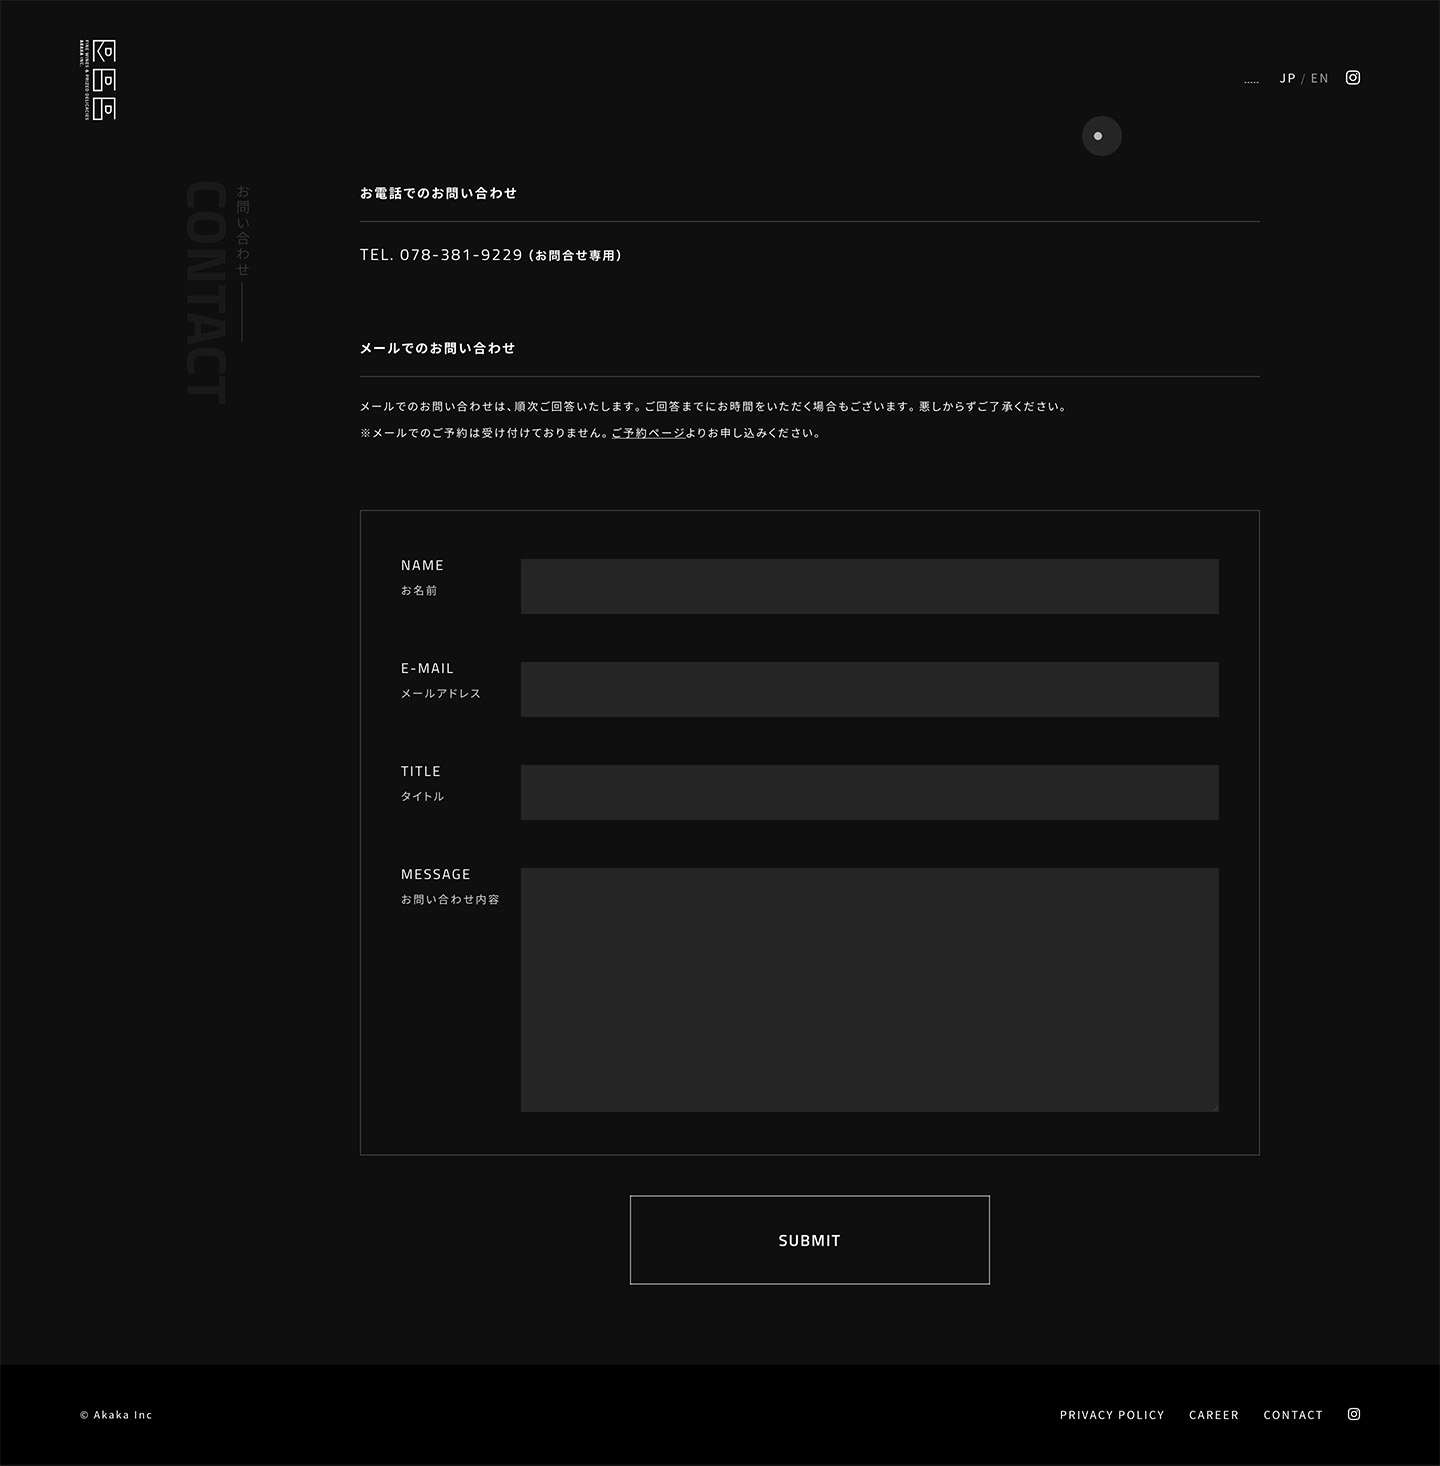Click the Akaka logo in the header

tap(98, 80)
